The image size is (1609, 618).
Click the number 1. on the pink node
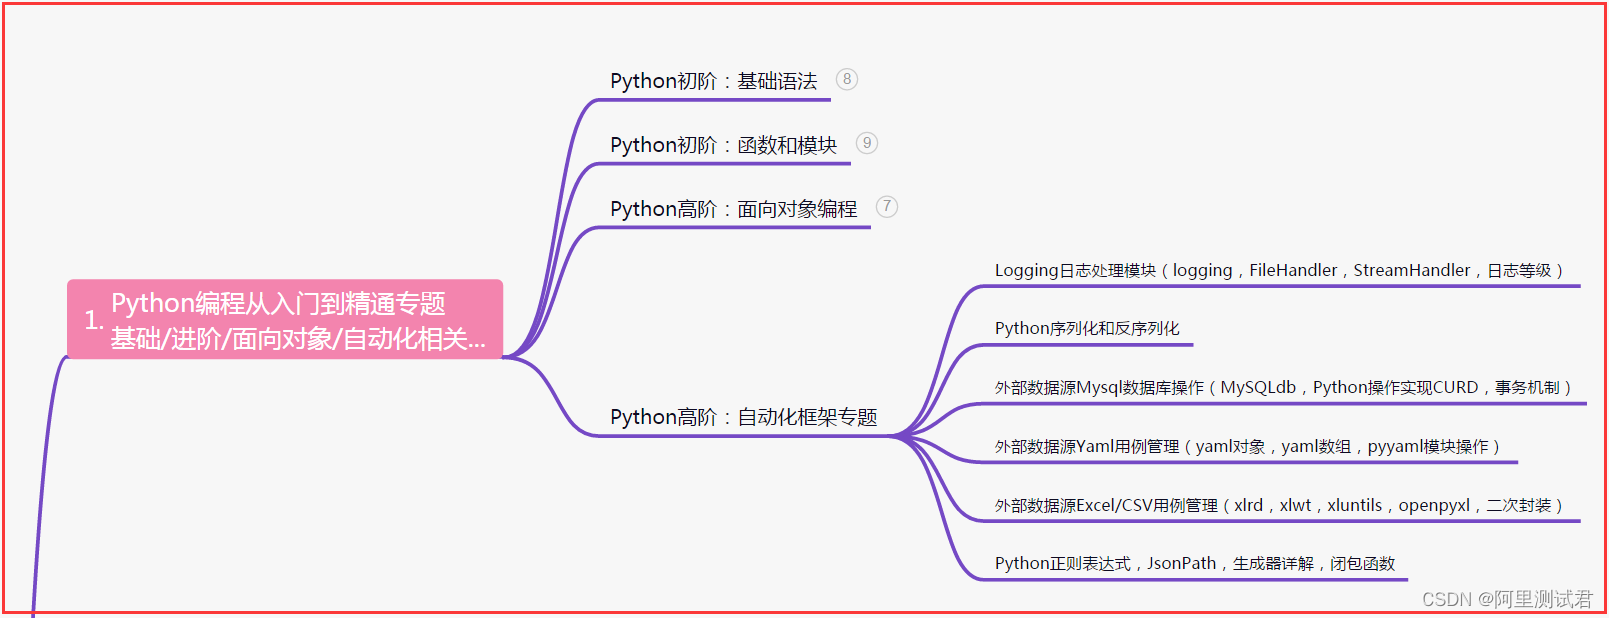point(94,320)
